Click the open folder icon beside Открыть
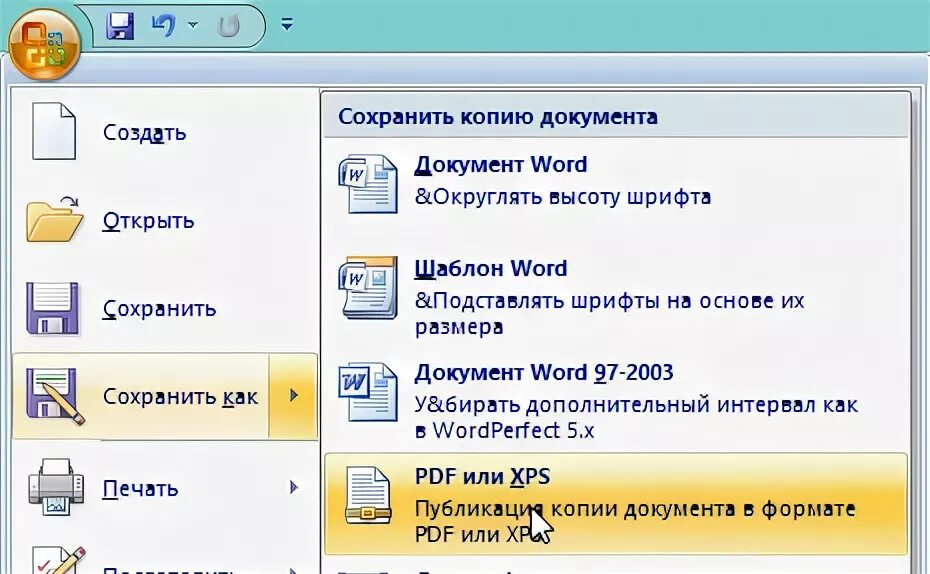 pos(54,219)
